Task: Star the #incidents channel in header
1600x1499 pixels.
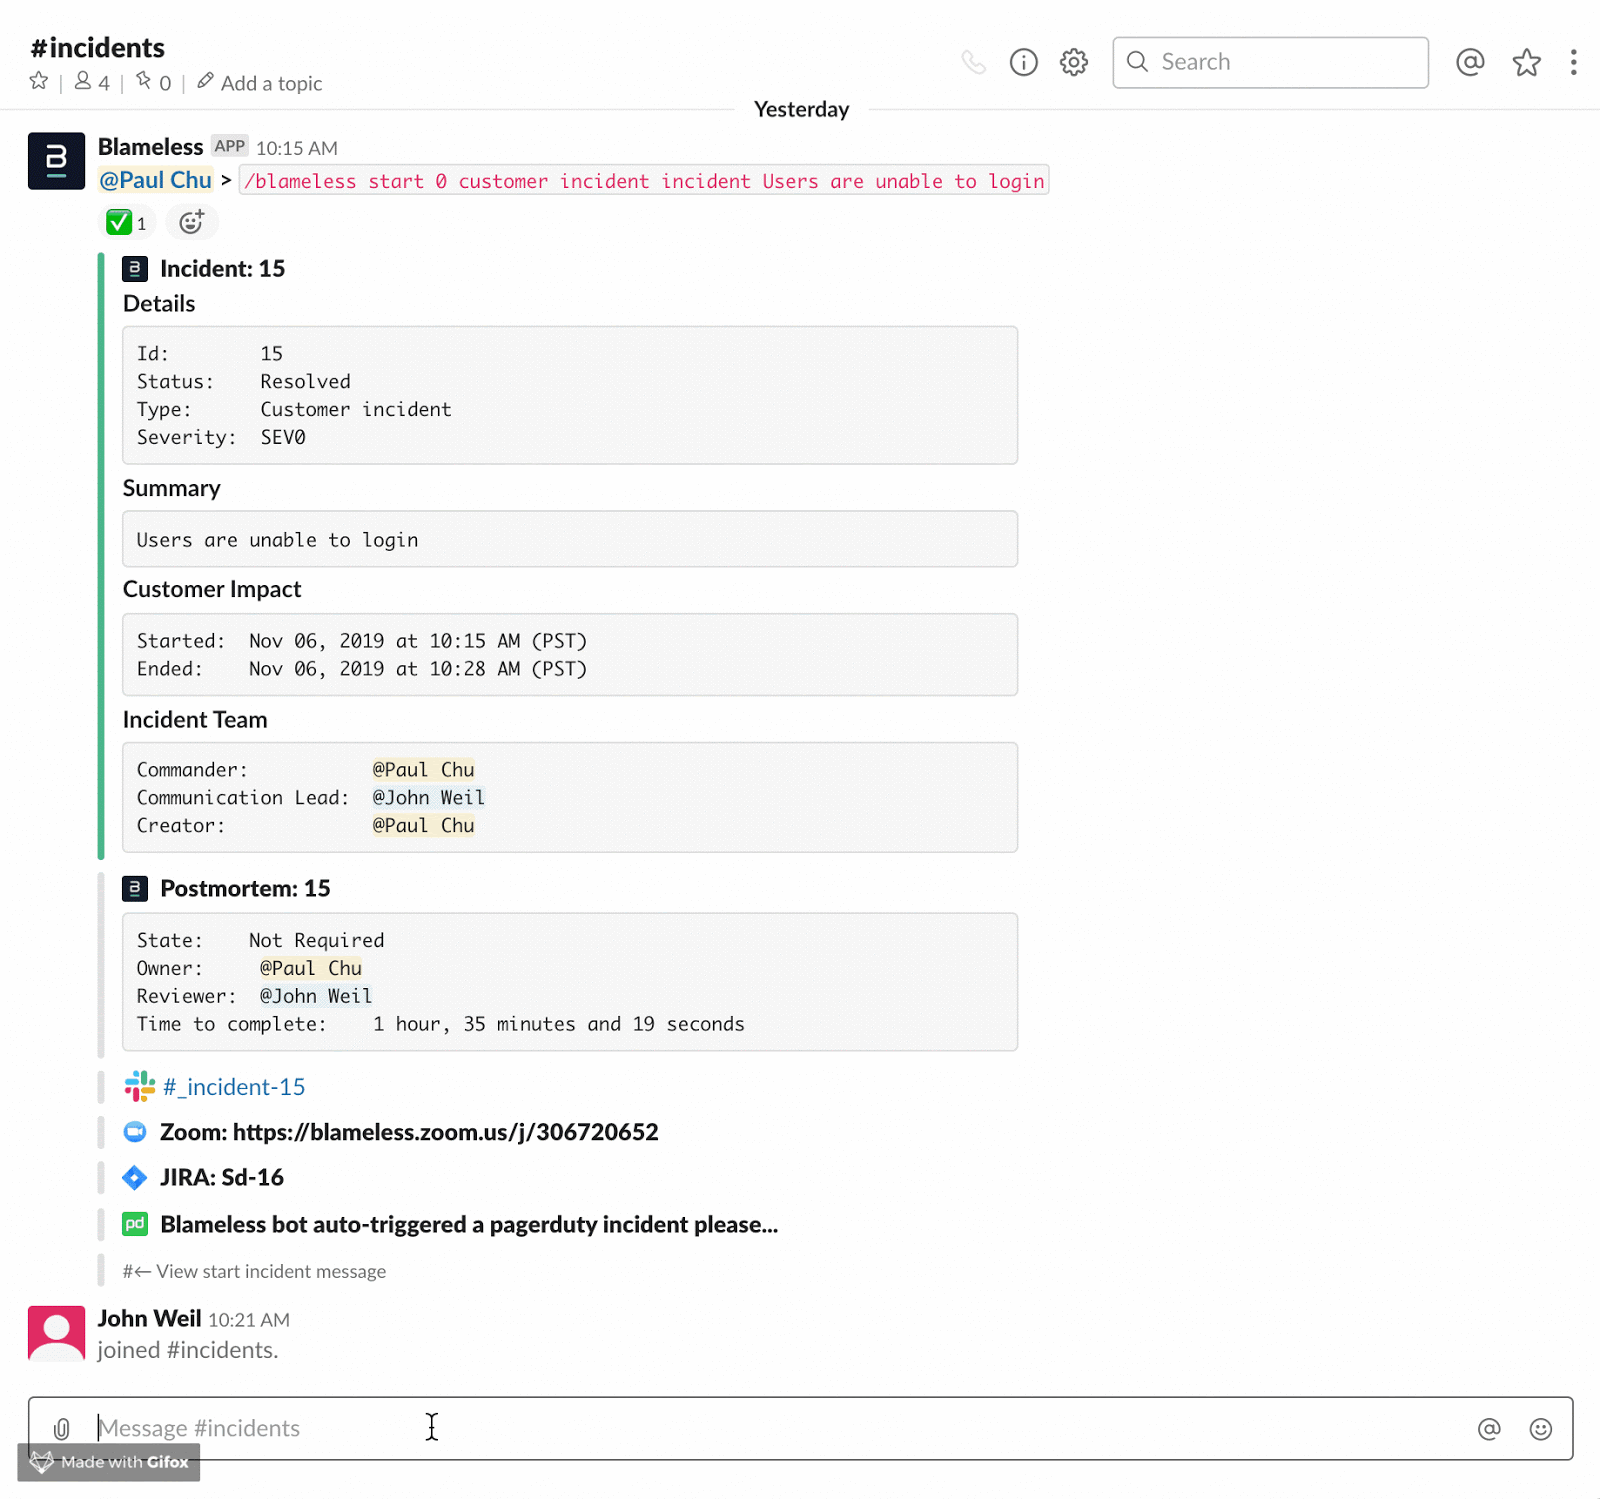Action: pos(39,81)
